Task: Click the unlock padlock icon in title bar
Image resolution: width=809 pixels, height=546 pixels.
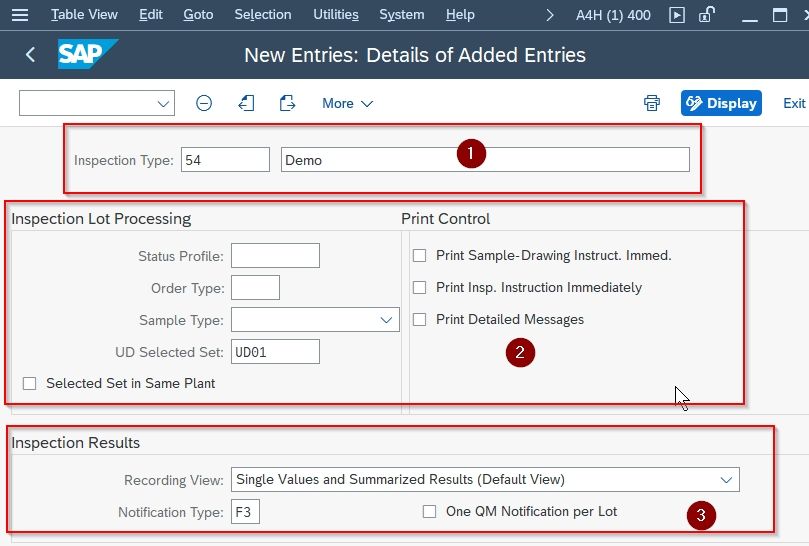Action: [707, 14]
